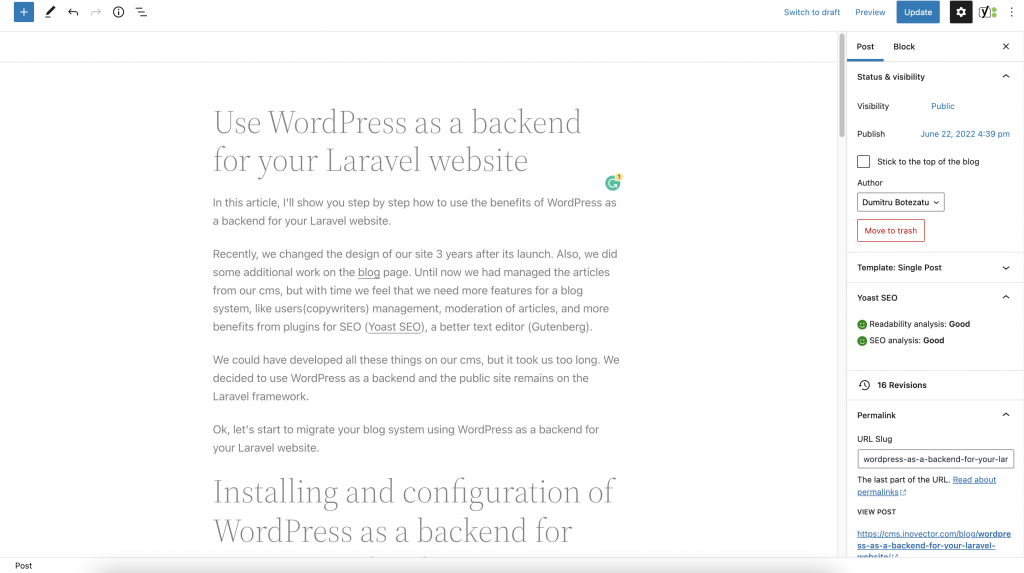
Task: Close the settings sidebar panel
Action: tap(1006, 46)
